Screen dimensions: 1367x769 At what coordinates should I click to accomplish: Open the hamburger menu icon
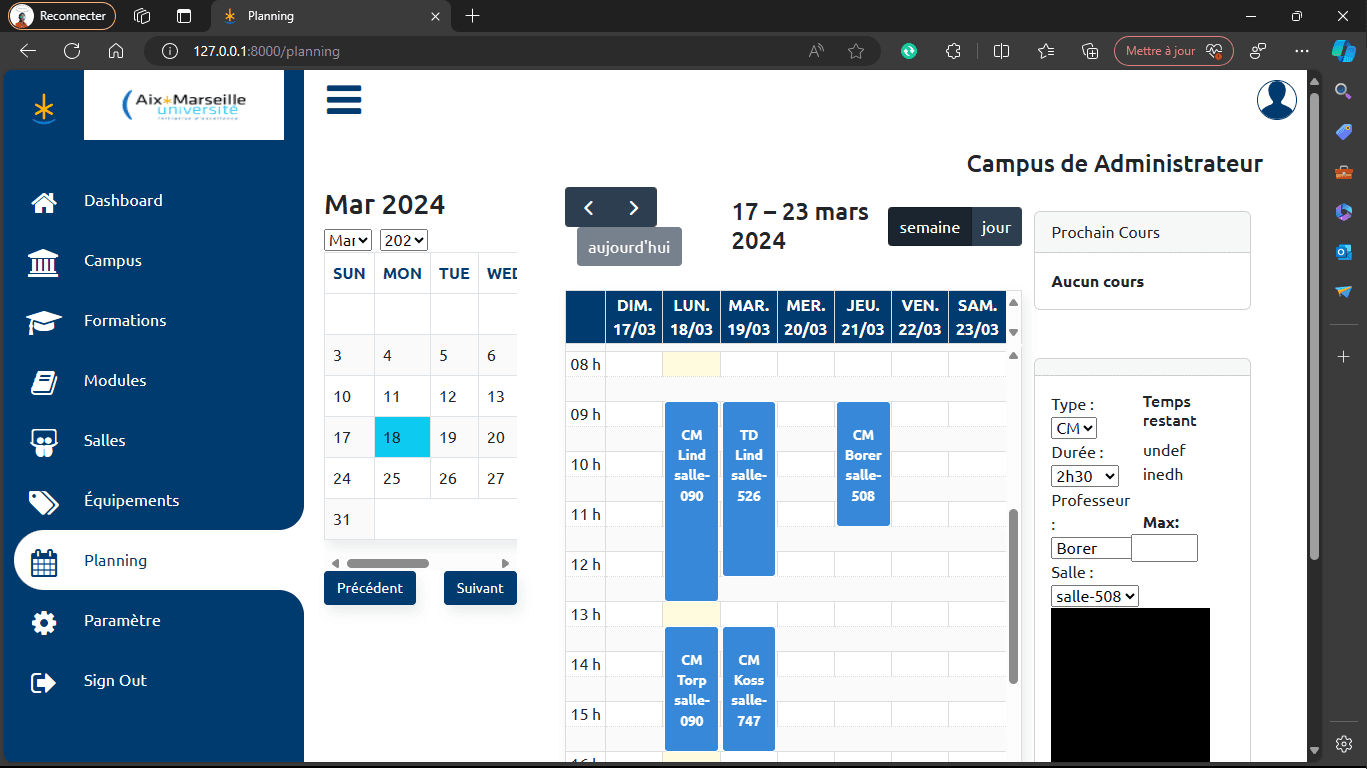click(344, 100)
